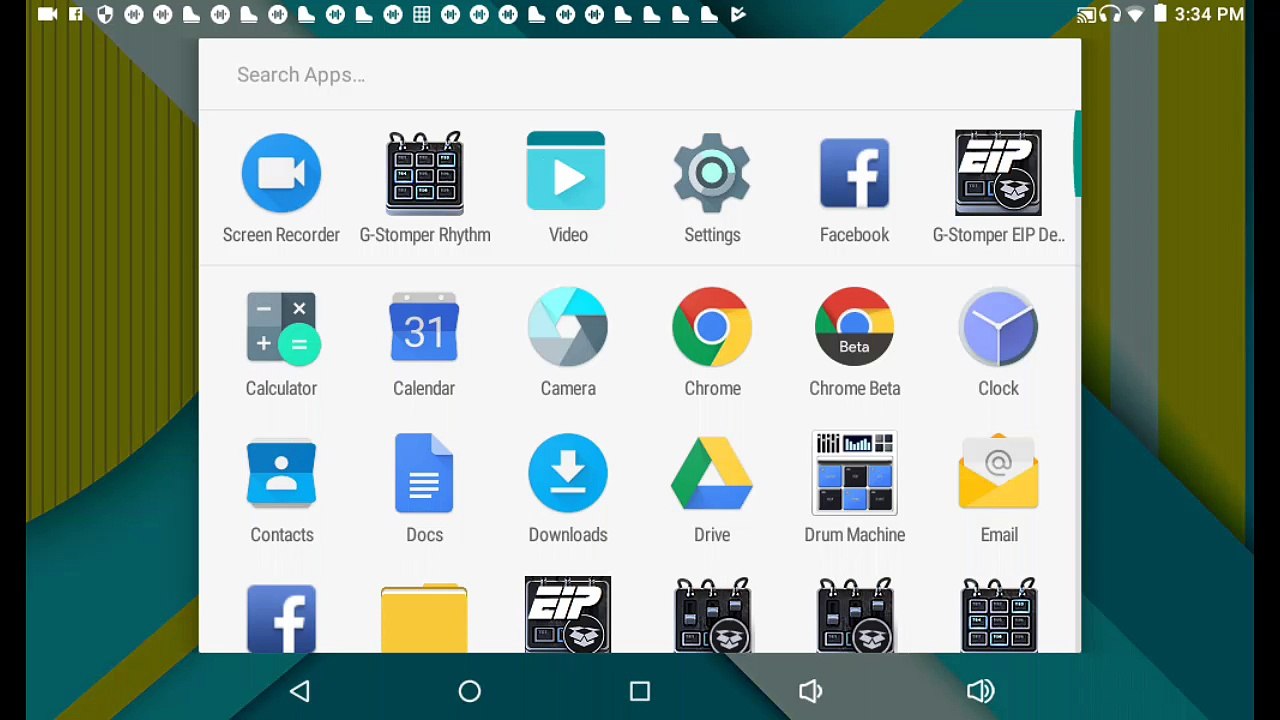Tap the battery icon in status bar

1160,14
